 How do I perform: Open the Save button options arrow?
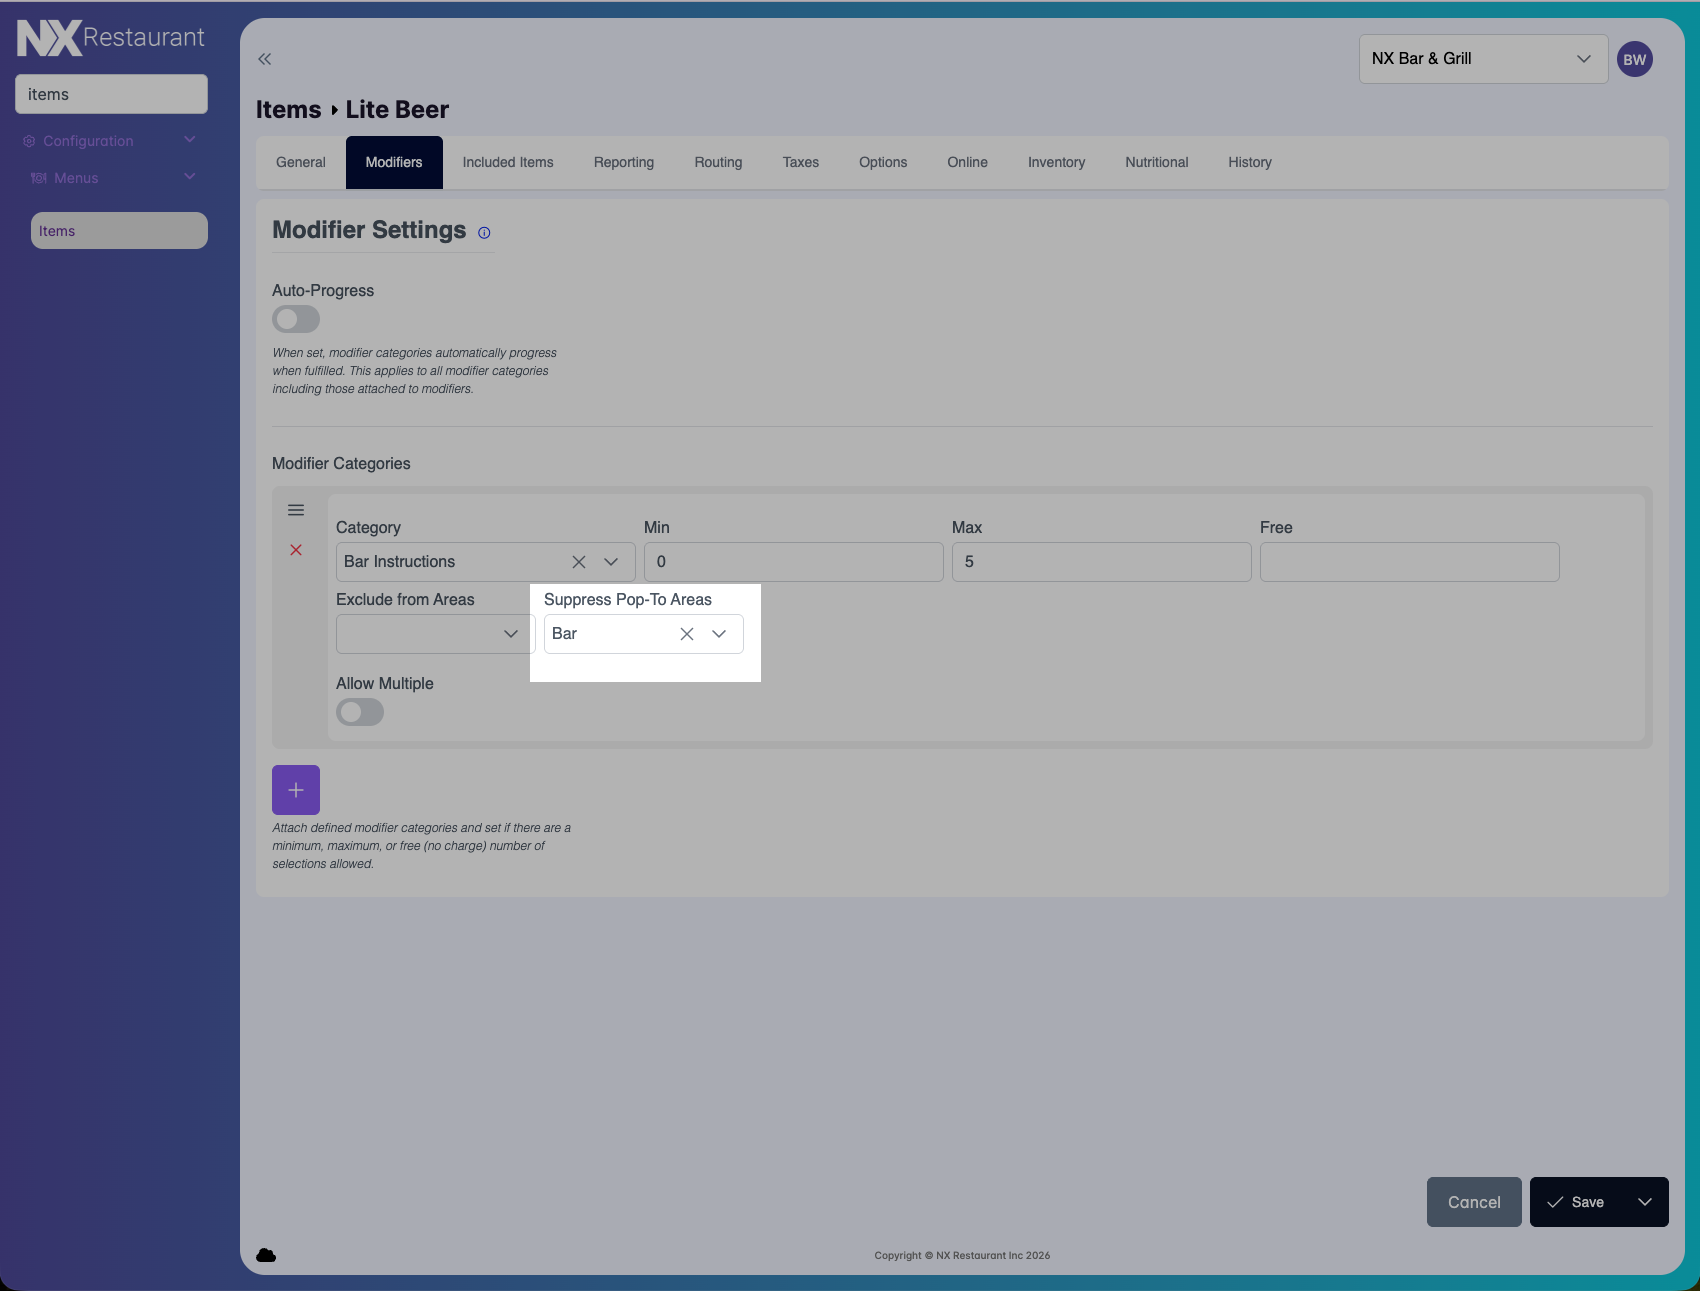point(1644,1202)
